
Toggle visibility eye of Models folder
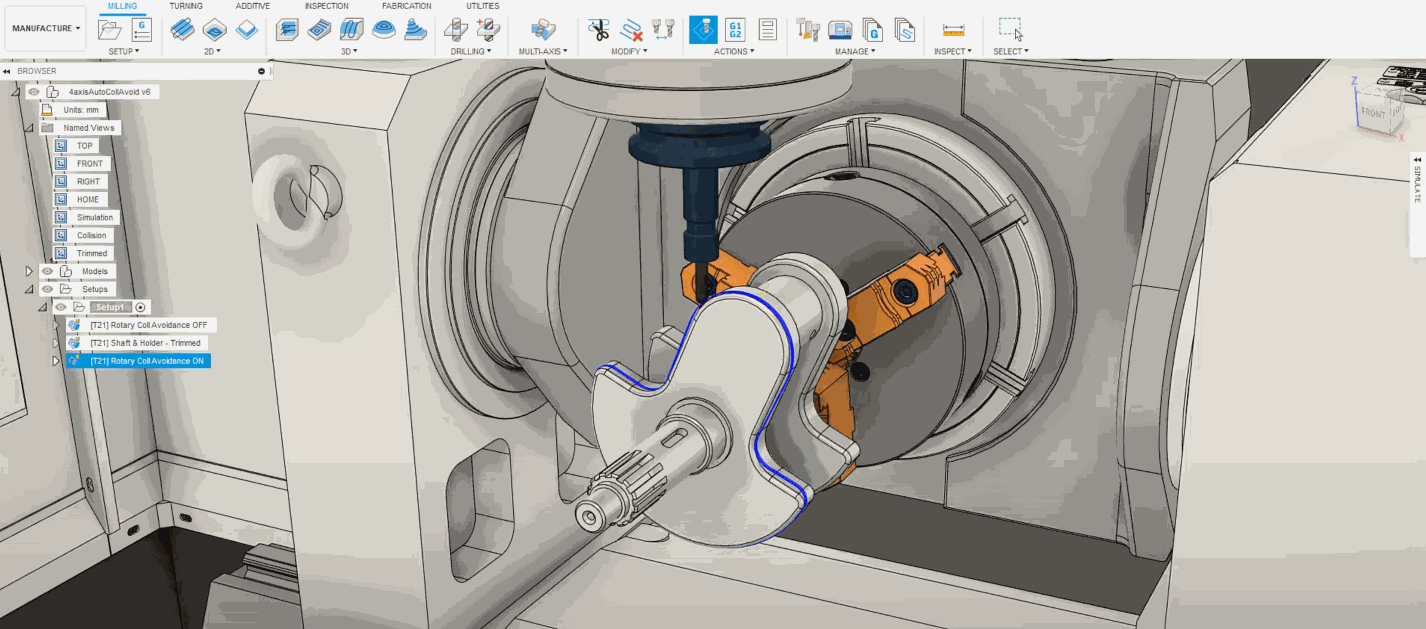tap(47, 271)
